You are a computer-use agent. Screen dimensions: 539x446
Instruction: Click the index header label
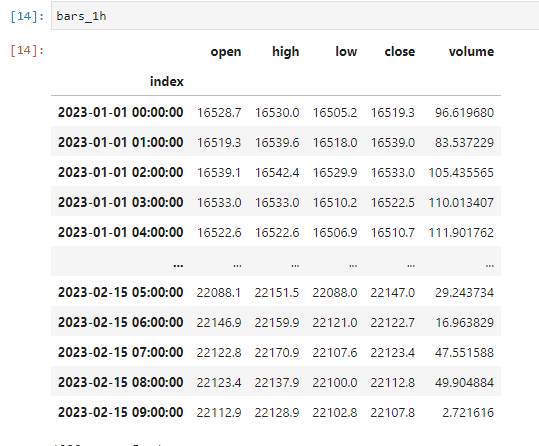(167, 81)
